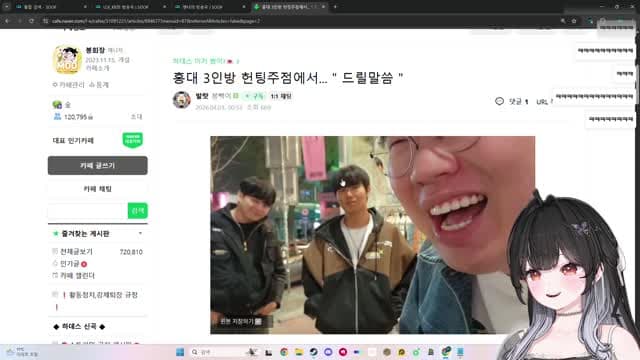640x360 pixels.
Task: Open 인기글 popular posts board
Action: tap(70, 264)
